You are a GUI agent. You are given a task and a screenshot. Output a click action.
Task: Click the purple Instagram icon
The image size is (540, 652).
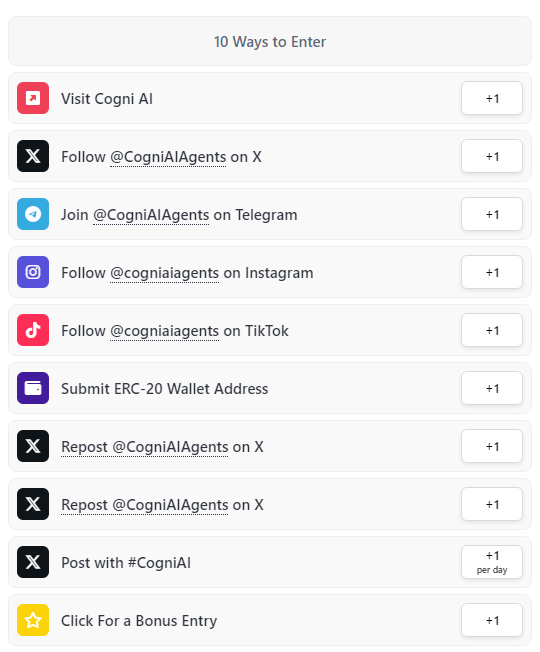[x=33, y=272]
